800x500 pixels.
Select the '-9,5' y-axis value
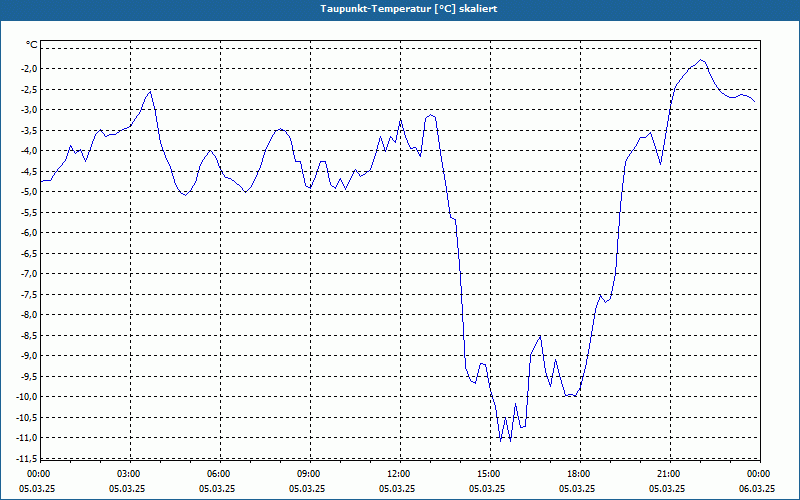(29, 376)
